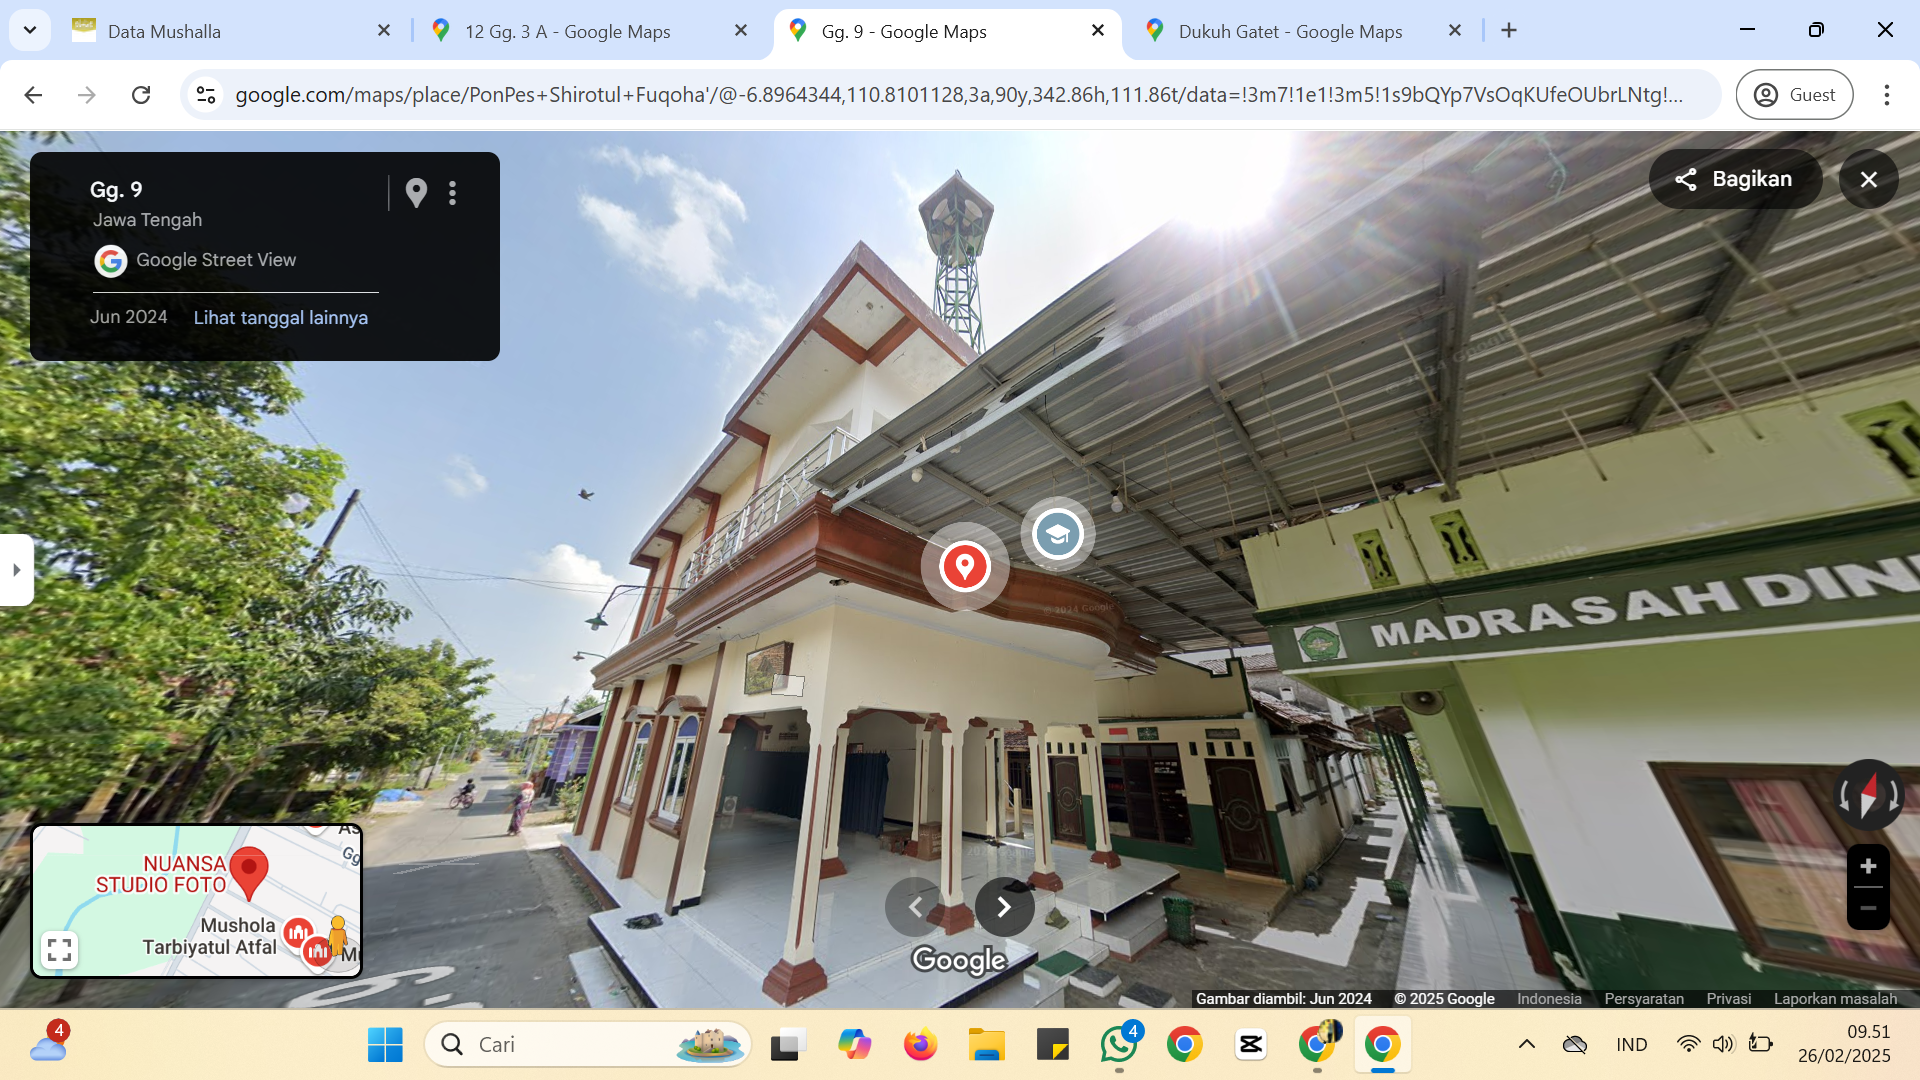
Task: Go to next Street View image
Action: [1004, 907]
